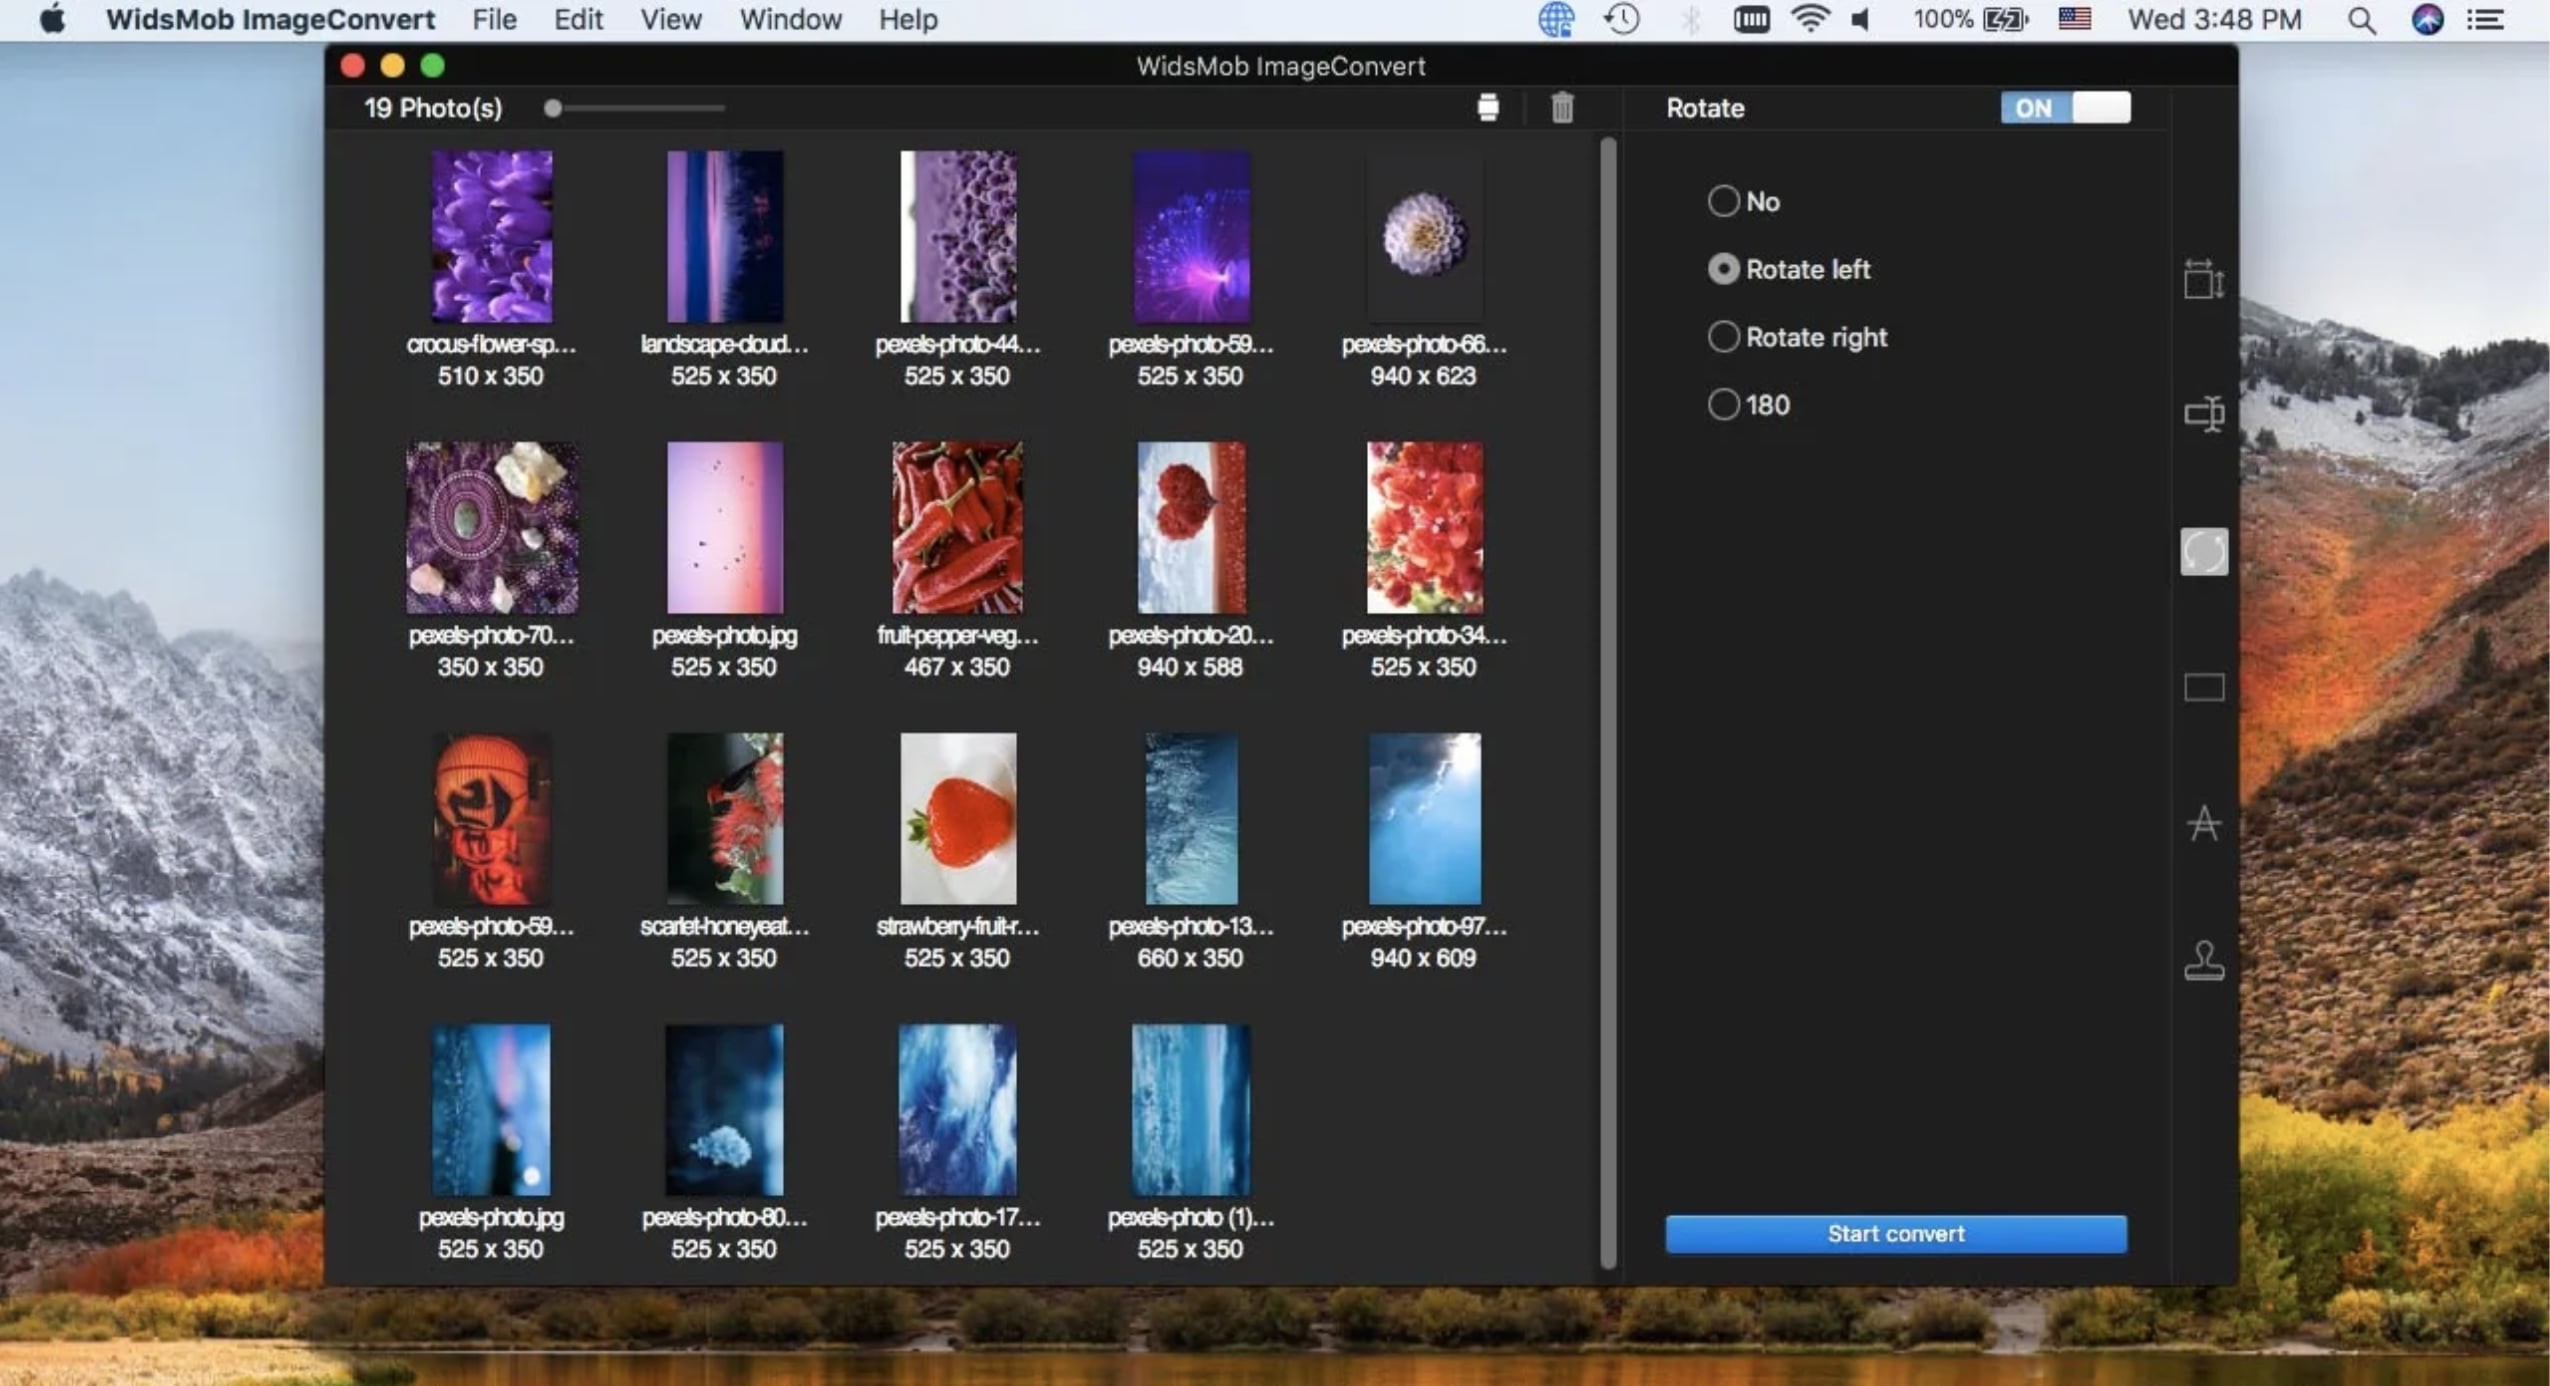
Task: Open the Resize tool in sidebar
Action: point(2203,279)
